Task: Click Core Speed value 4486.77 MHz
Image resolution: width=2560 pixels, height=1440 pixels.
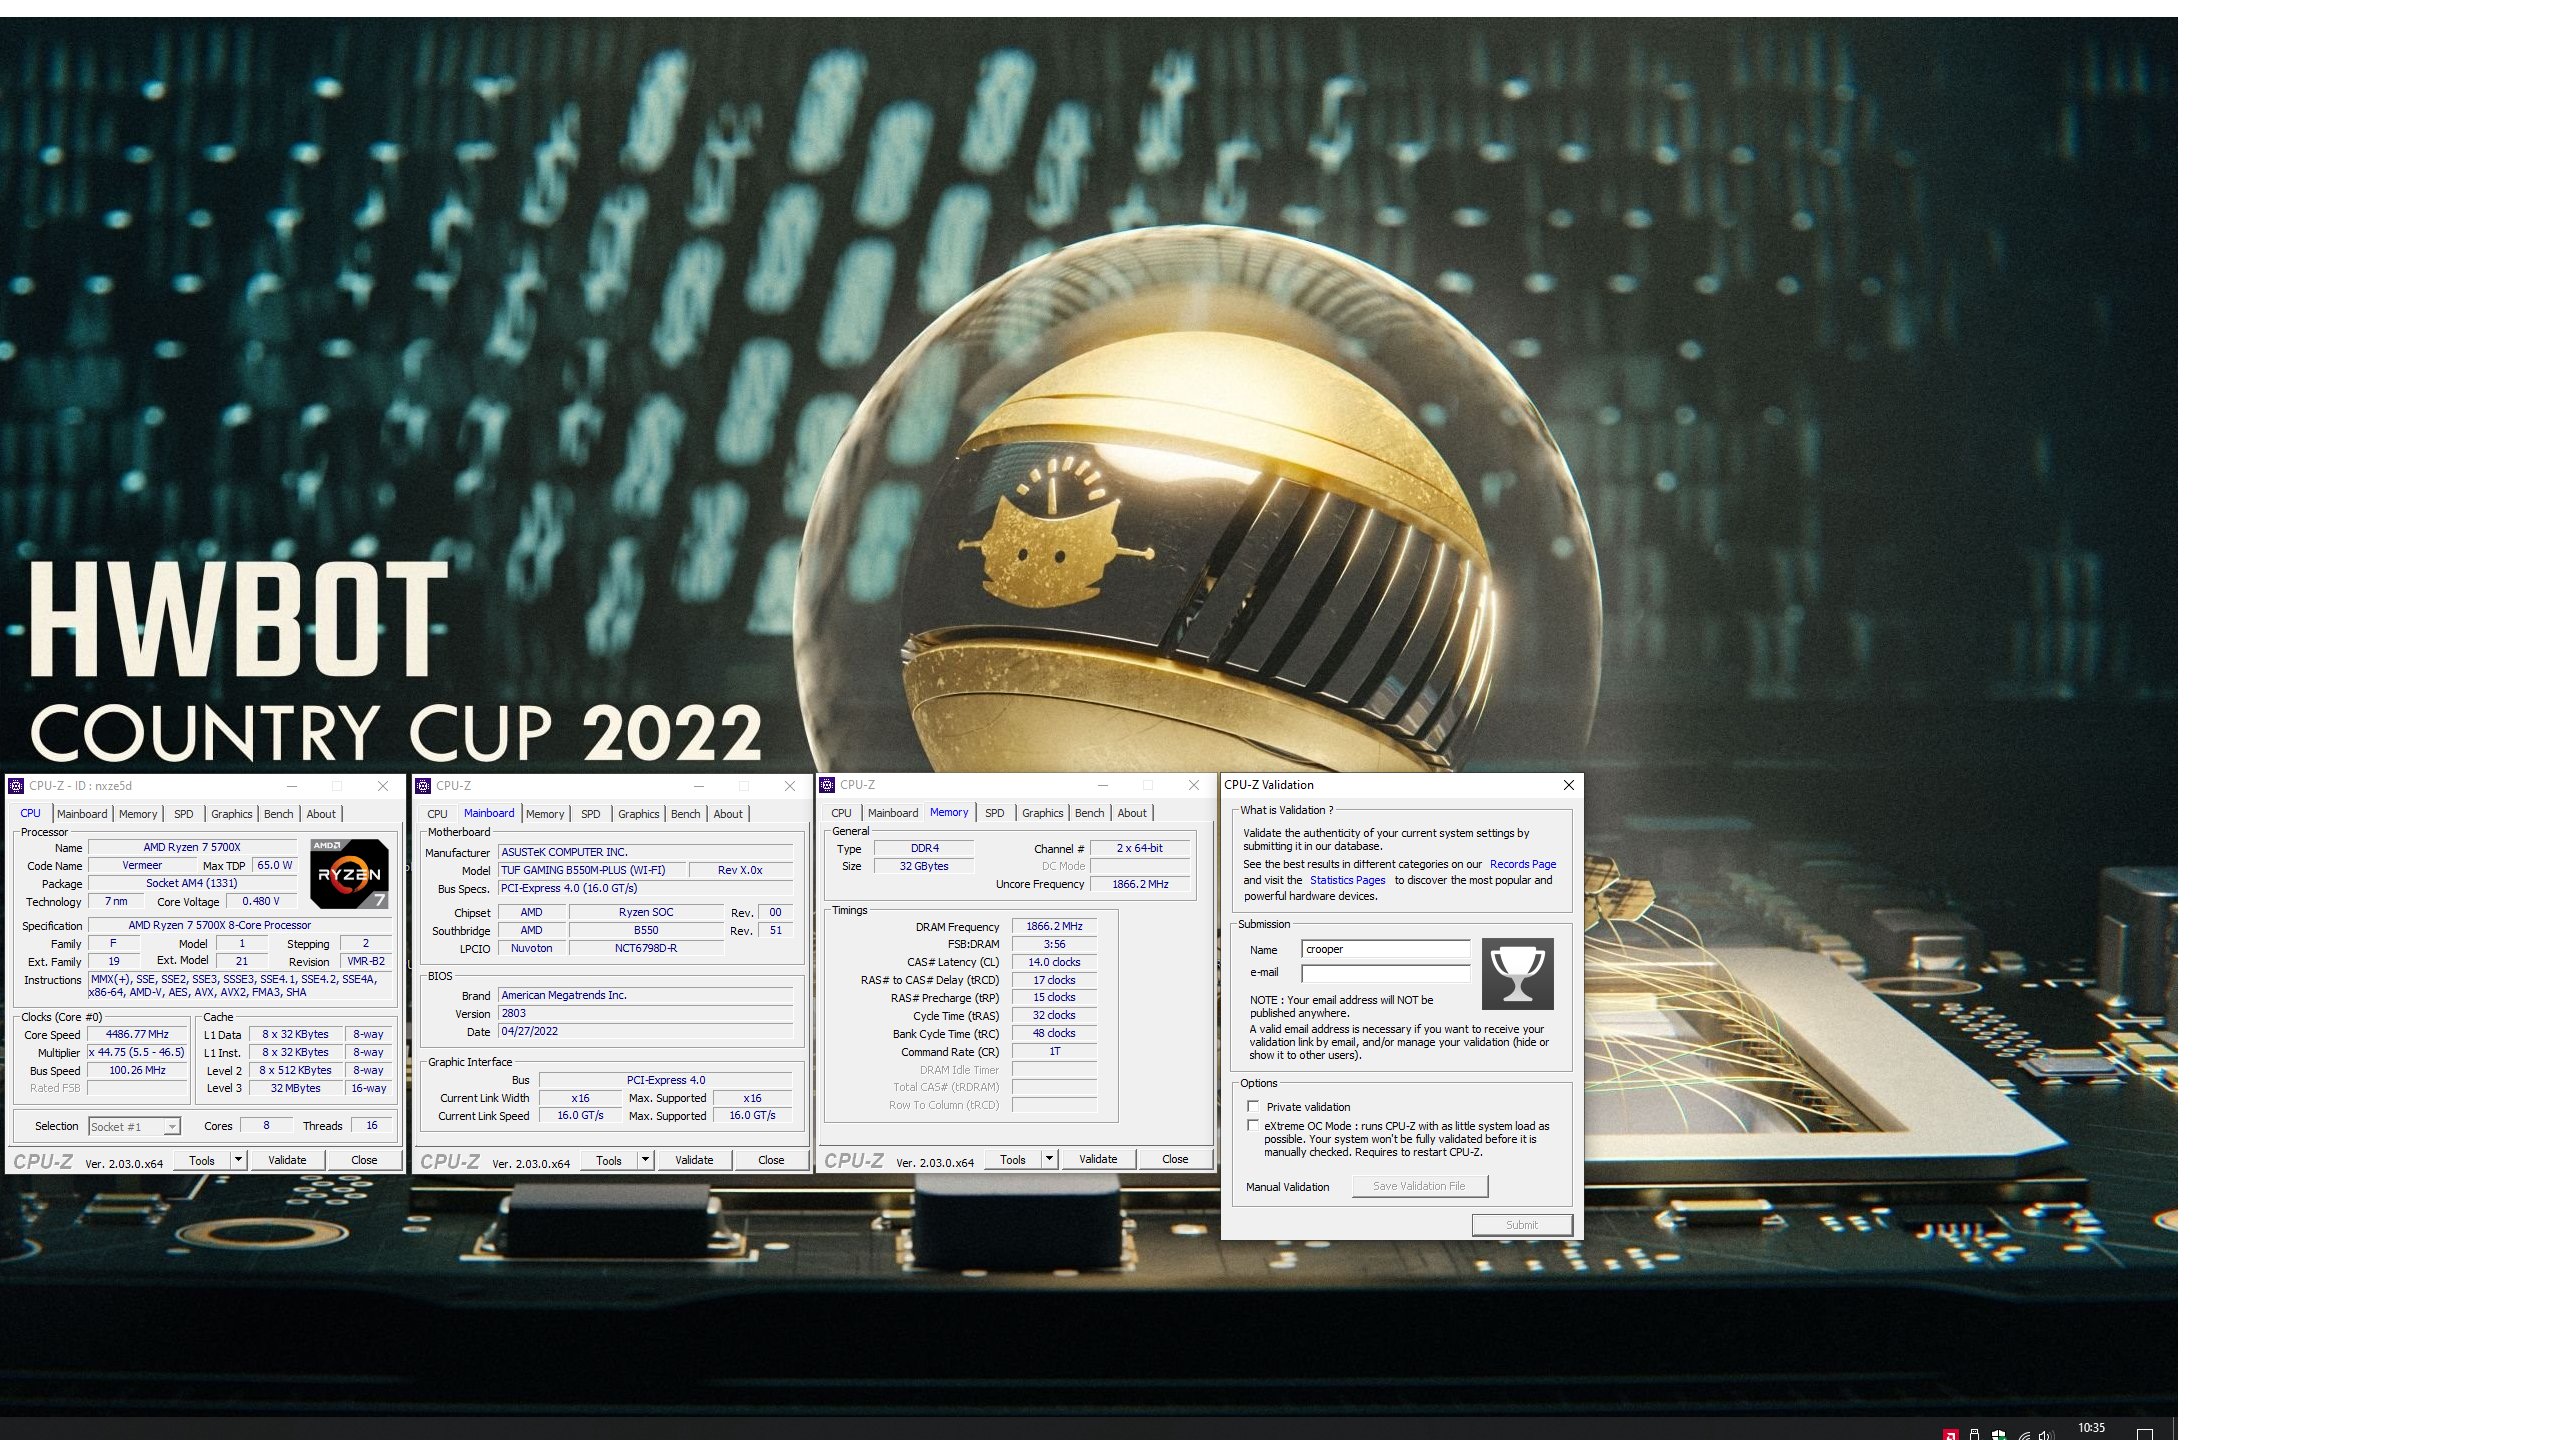Action: coord(137,1034)
